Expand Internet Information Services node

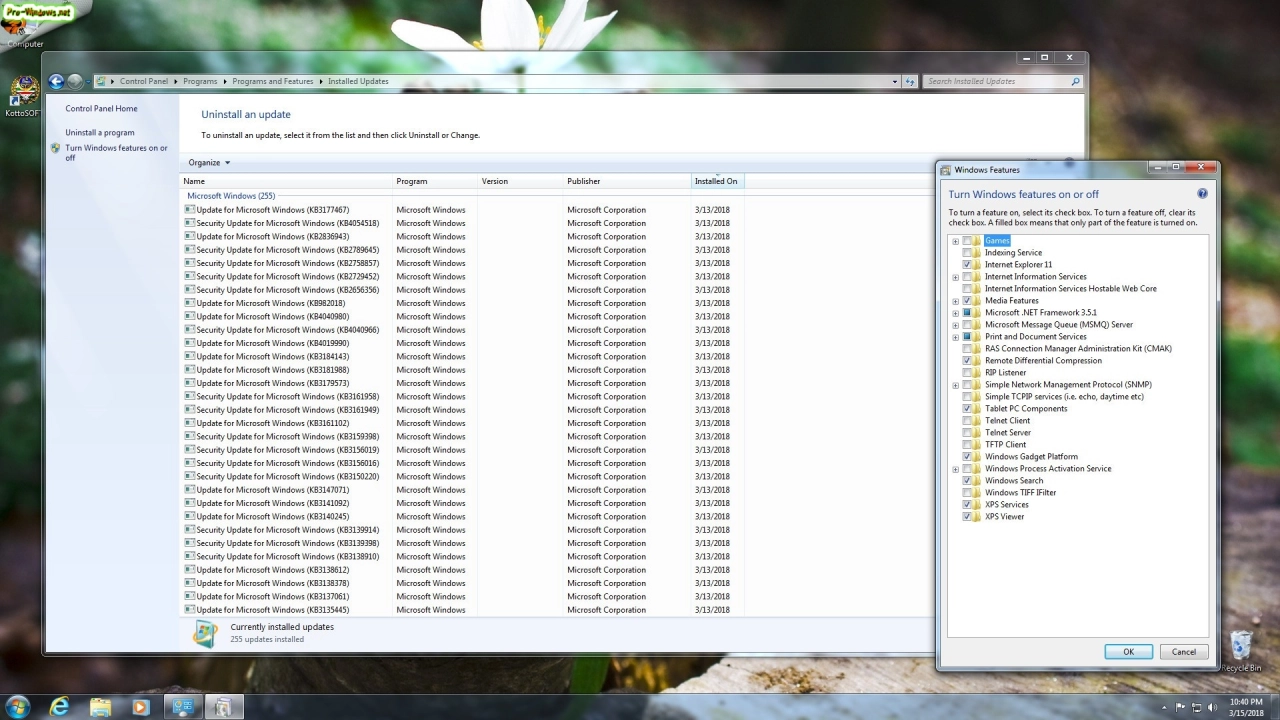click(955, 277)
